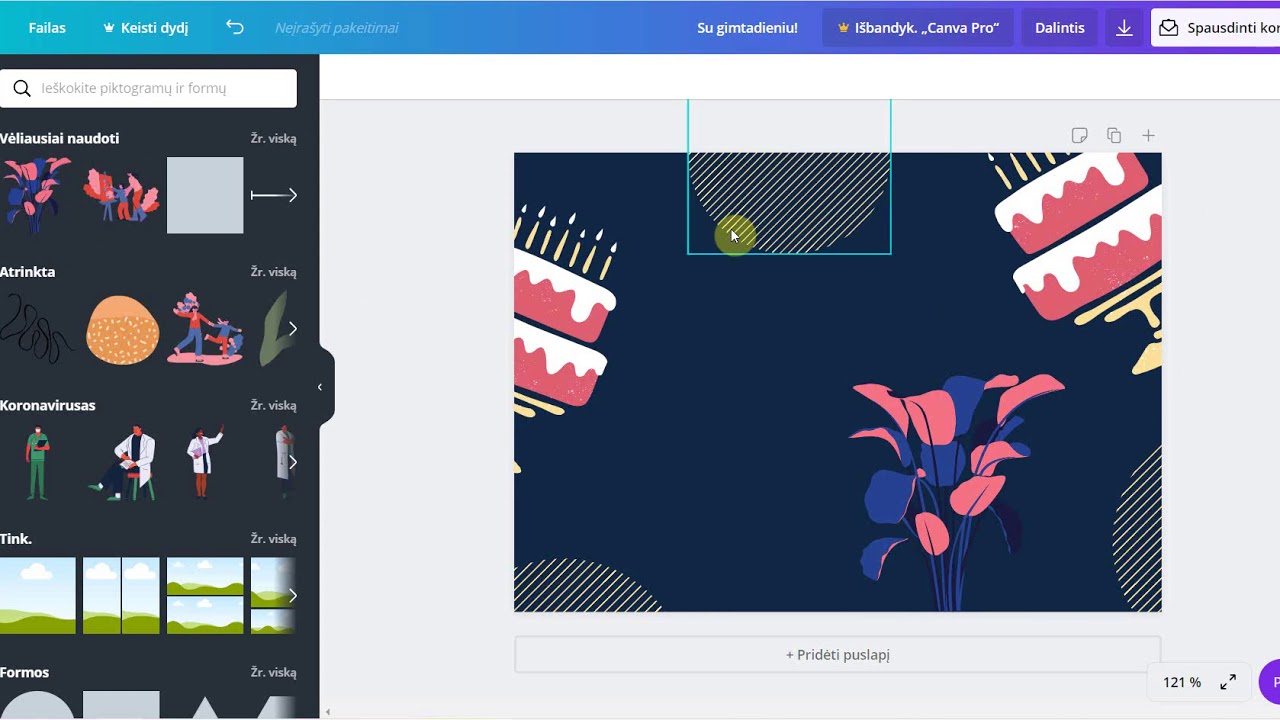
Task: Select the seated doctor illustration
Action: click(122, 462)
